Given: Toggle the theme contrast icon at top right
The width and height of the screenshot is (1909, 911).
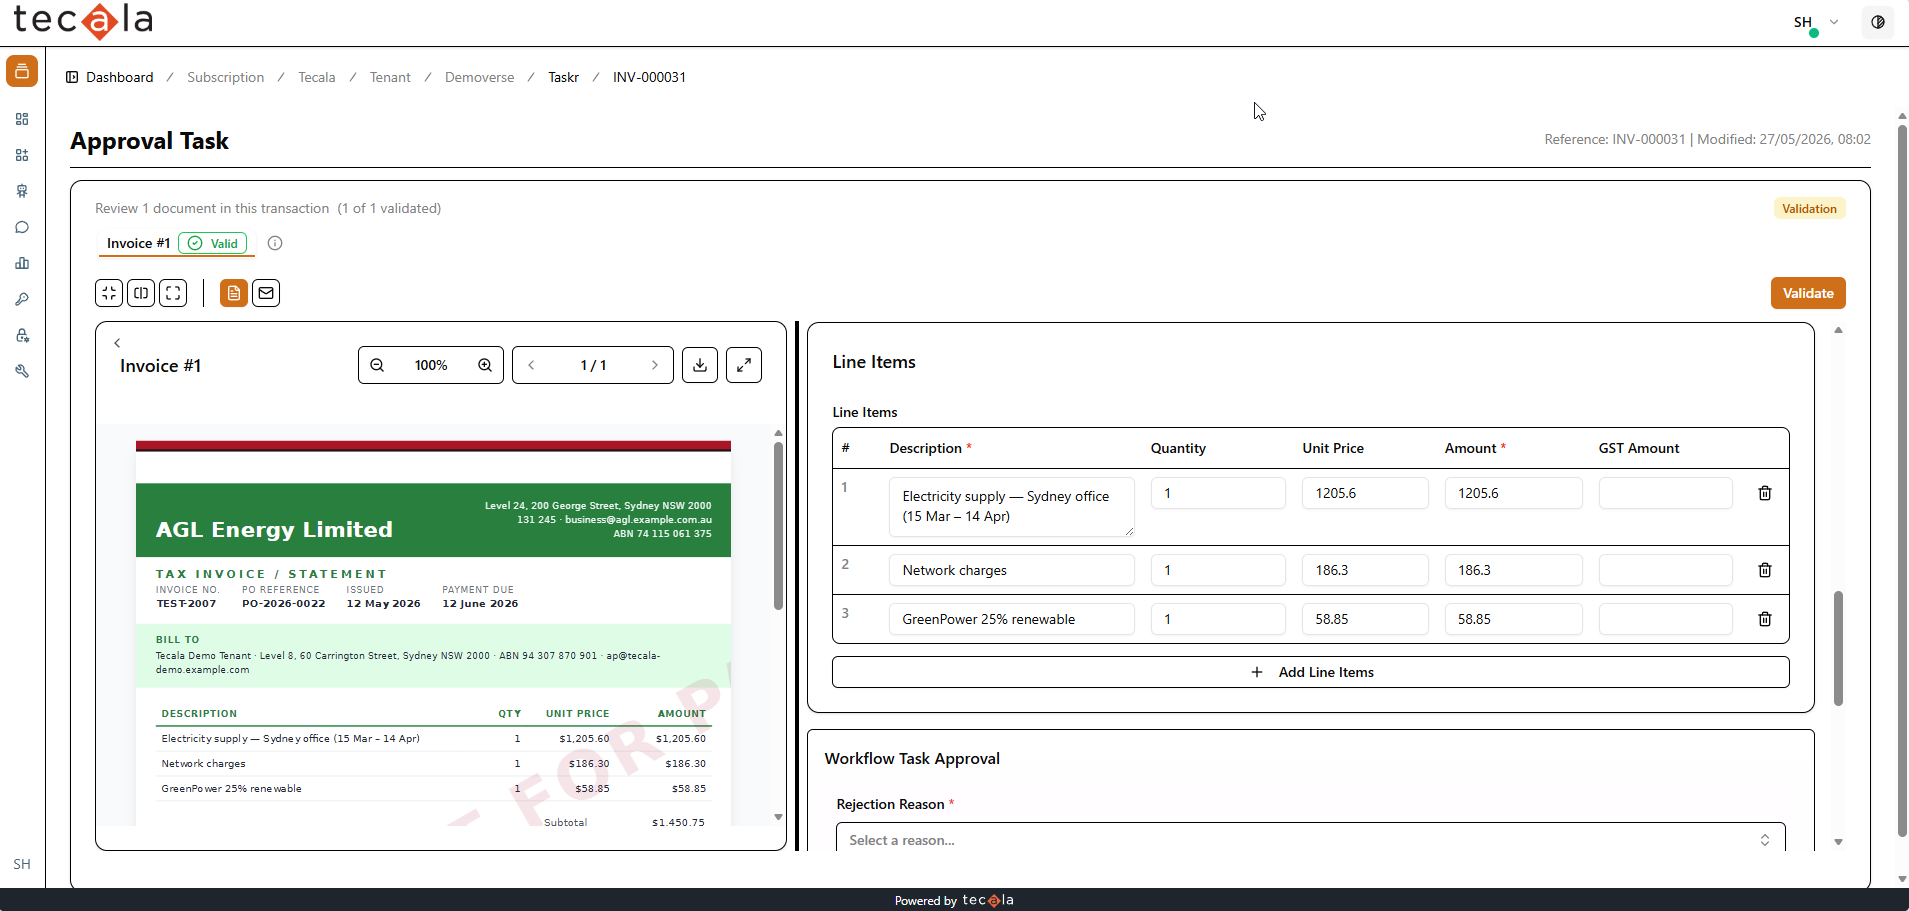Looking at the screenshot, I should tap(1878, 22).
